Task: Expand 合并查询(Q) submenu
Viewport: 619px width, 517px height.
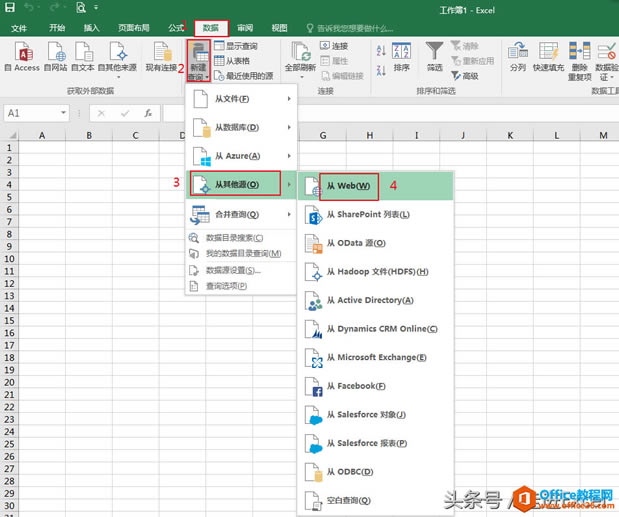Action: click(x=242, y=214)
